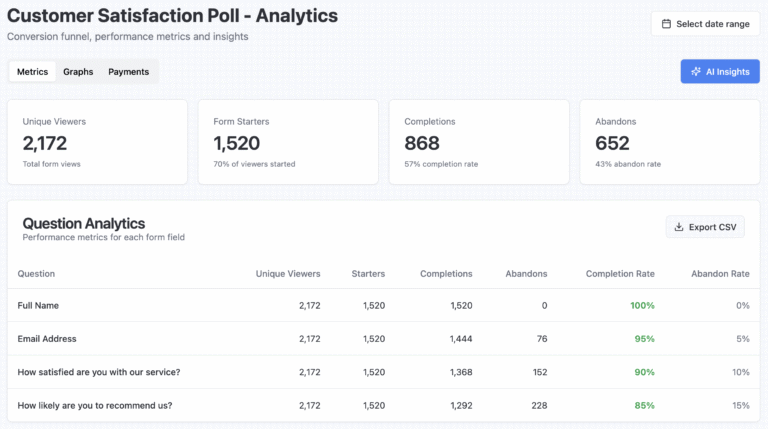Go to the Payments tab

click(128, 72)
